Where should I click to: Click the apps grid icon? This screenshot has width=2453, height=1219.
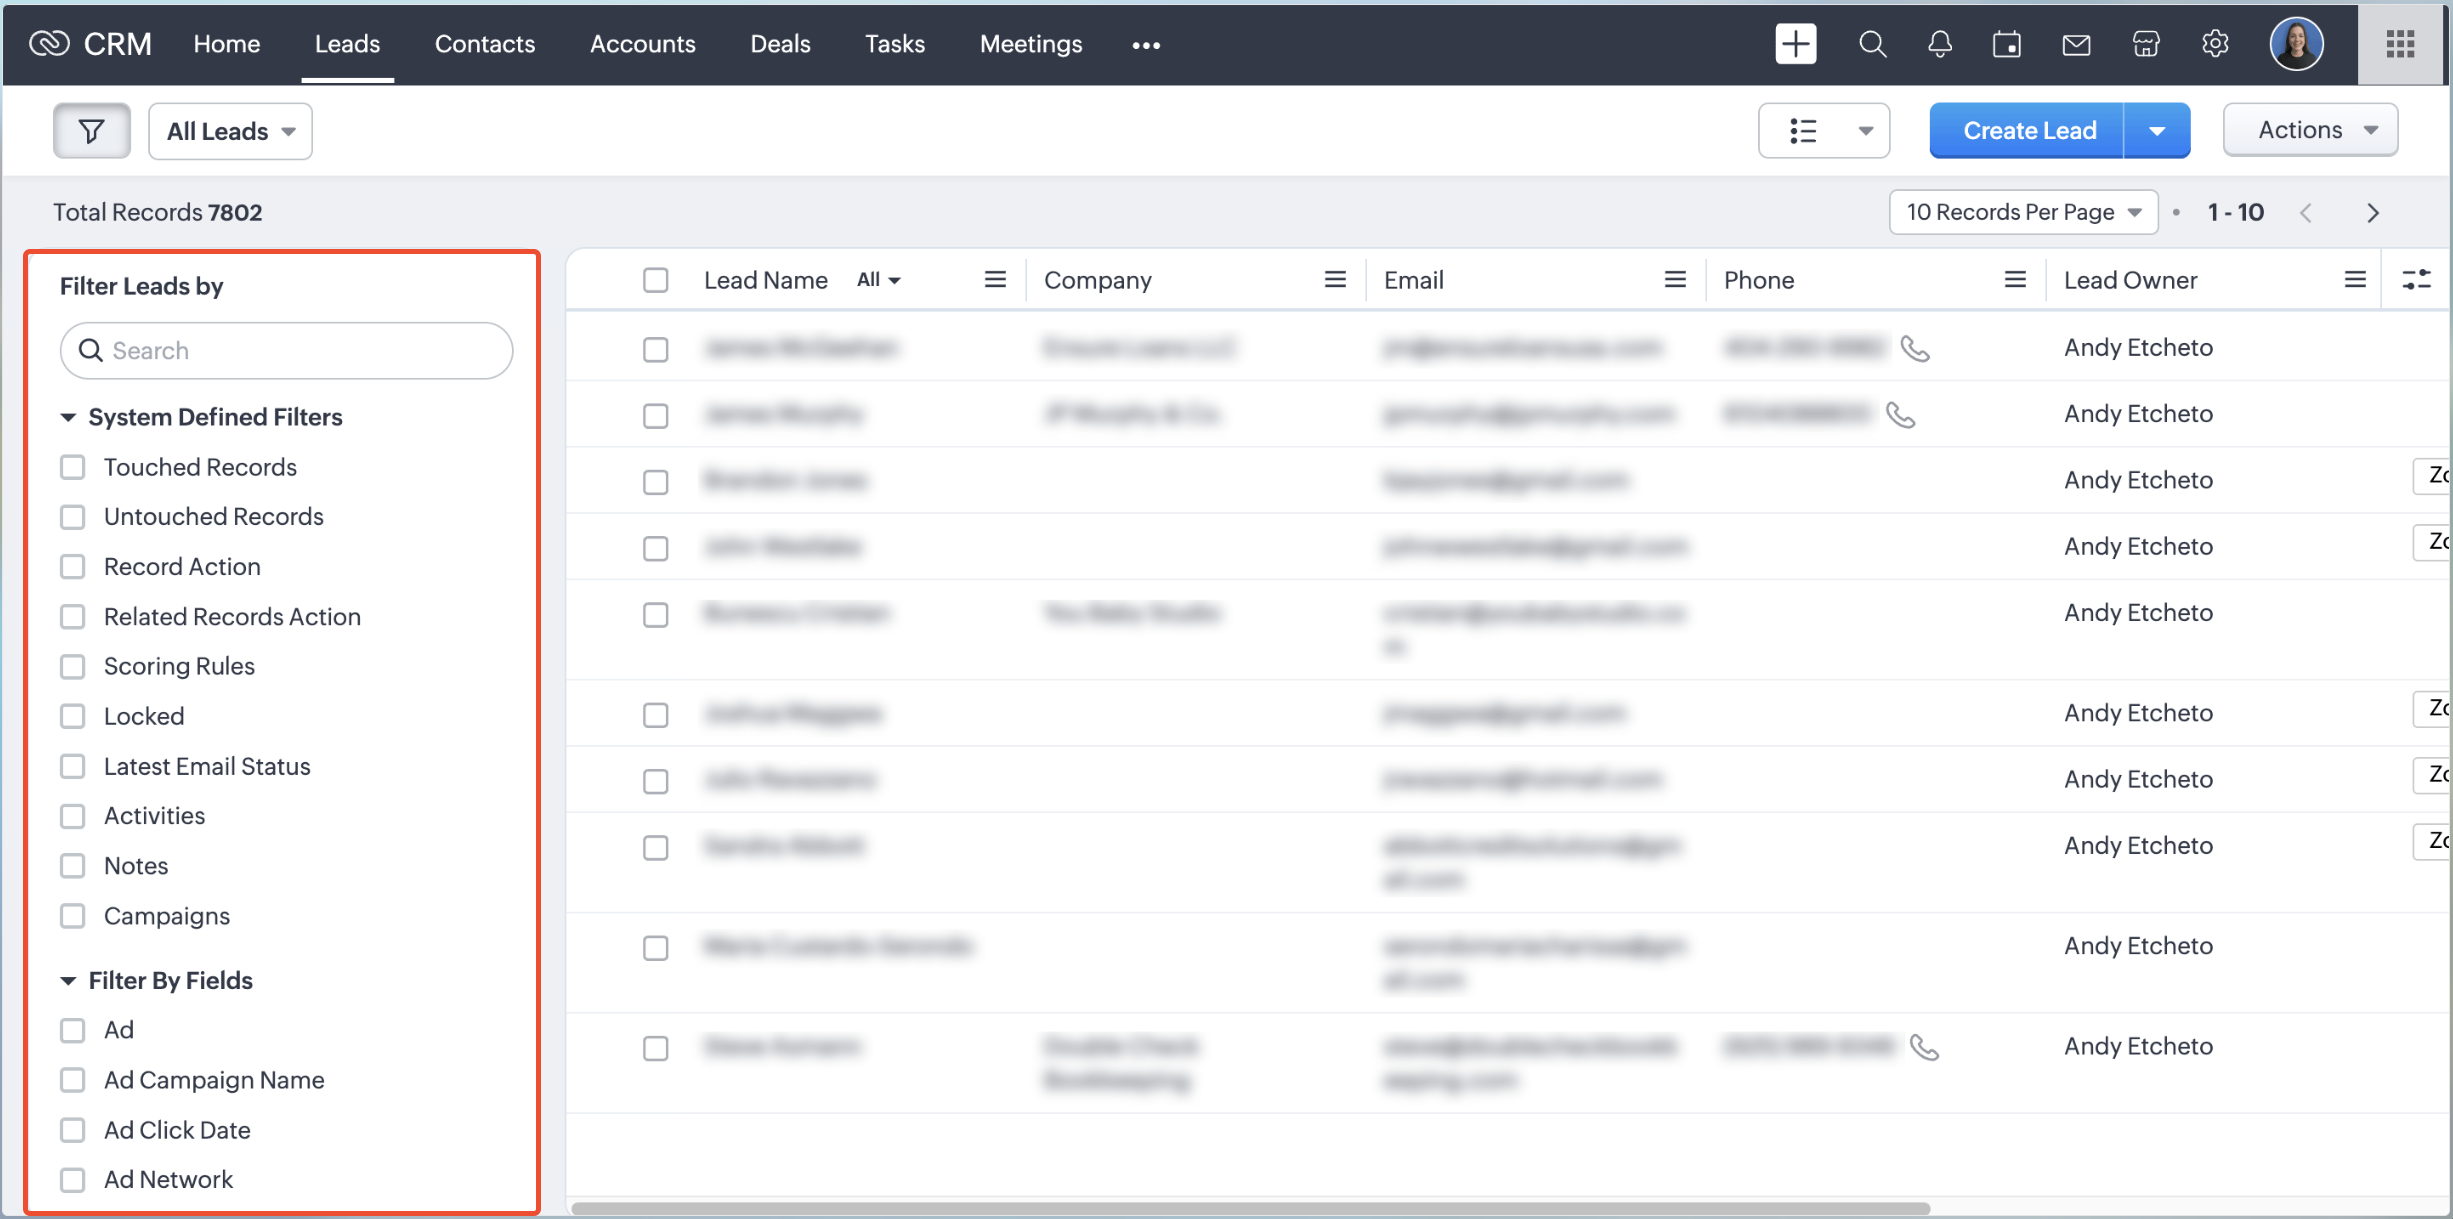2400,44
